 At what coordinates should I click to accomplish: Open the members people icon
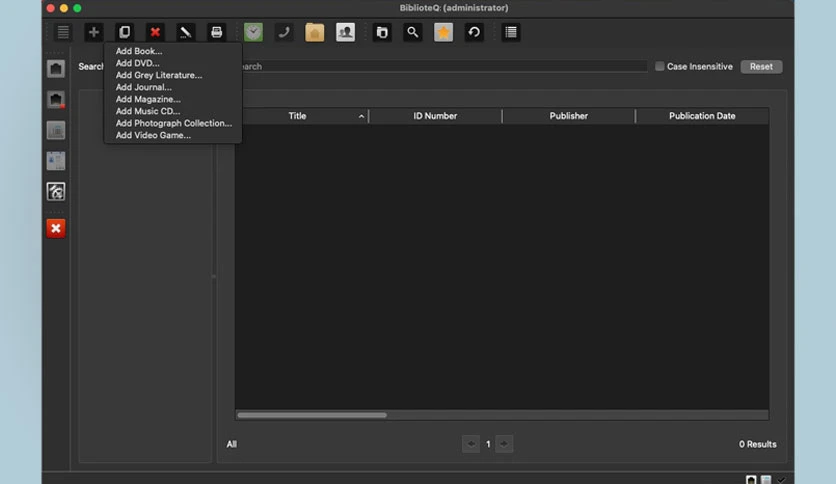point(345,32)
